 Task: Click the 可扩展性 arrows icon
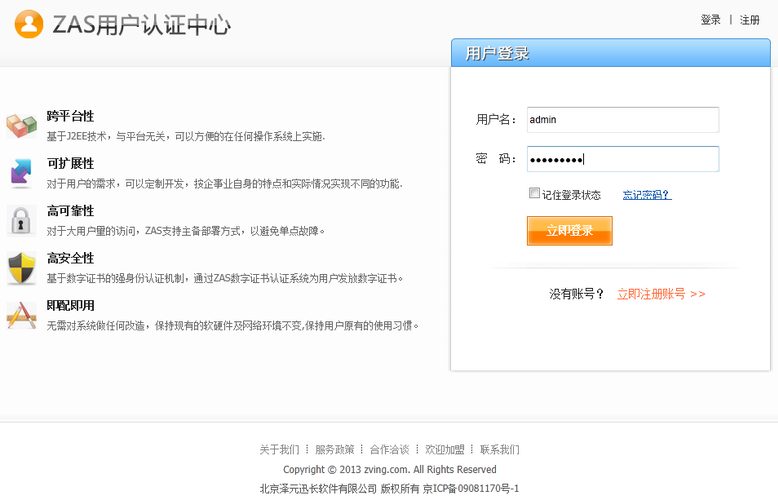point(21,173)
